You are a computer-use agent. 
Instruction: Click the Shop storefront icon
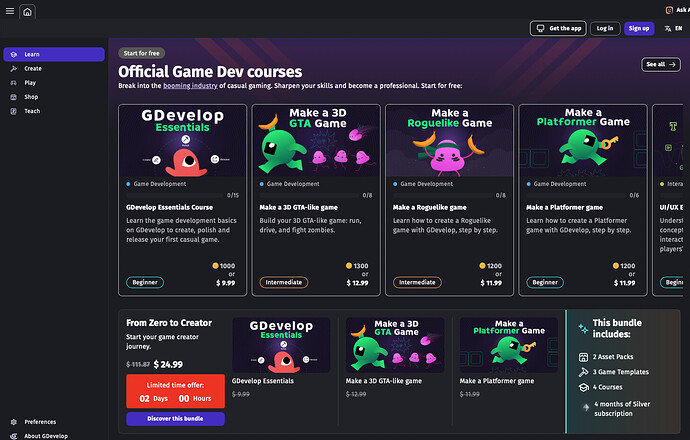(14, 97)
